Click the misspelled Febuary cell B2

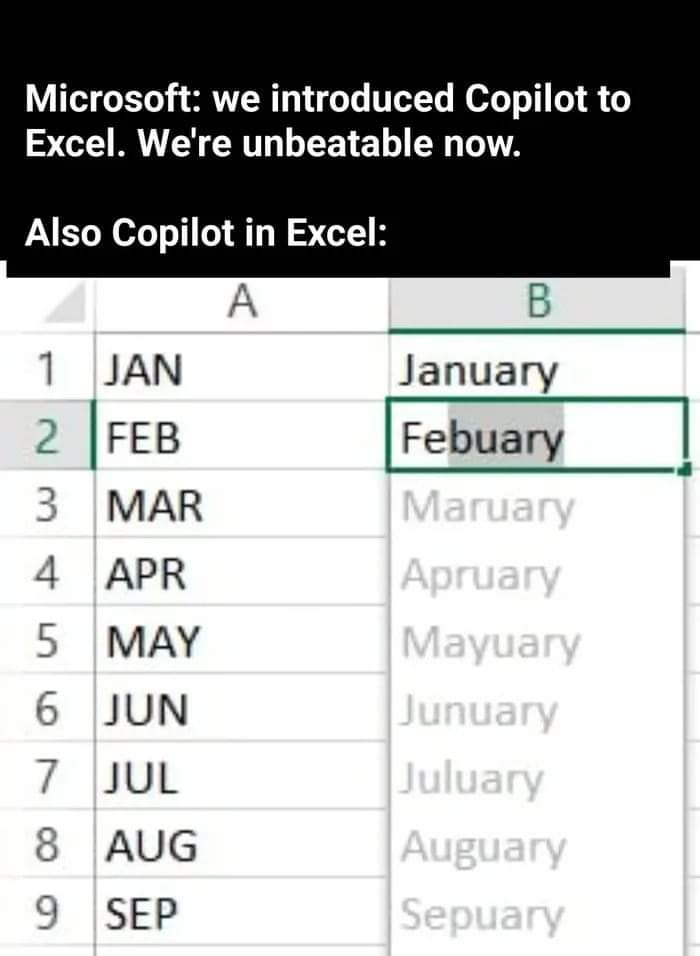tap(500, 435)
